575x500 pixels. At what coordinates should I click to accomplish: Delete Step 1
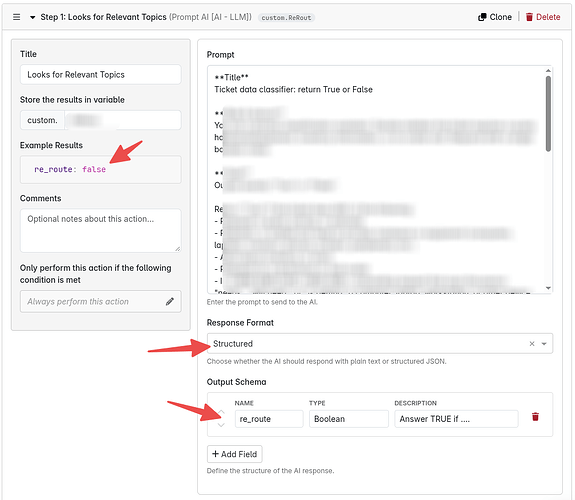543,17
